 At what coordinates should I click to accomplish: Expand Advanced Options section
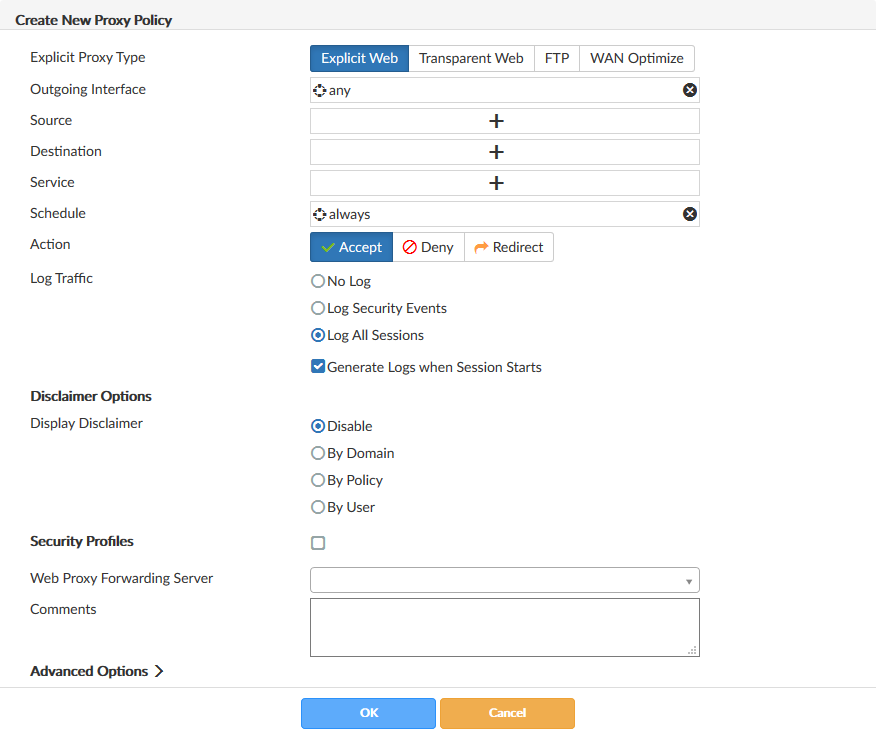pyautogui.click(x=97, y=672)
